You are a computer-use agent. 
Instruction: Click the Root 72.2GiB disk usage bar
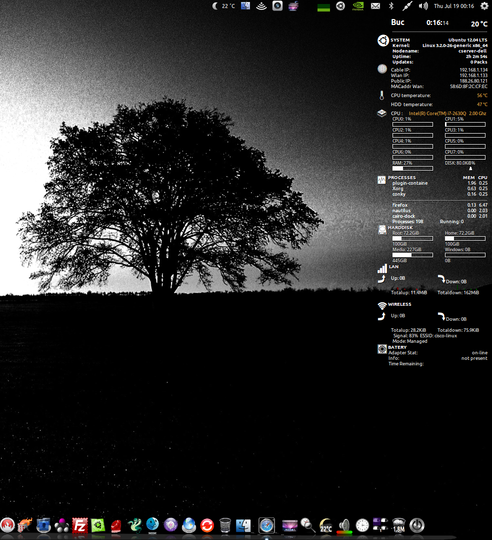(413, 238)
